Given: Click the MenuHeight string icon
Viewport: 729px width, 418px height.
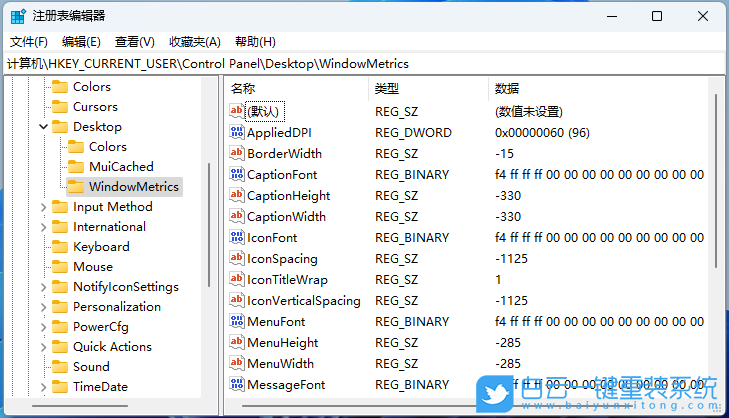Looking at the screenshot, I should 237,342.
